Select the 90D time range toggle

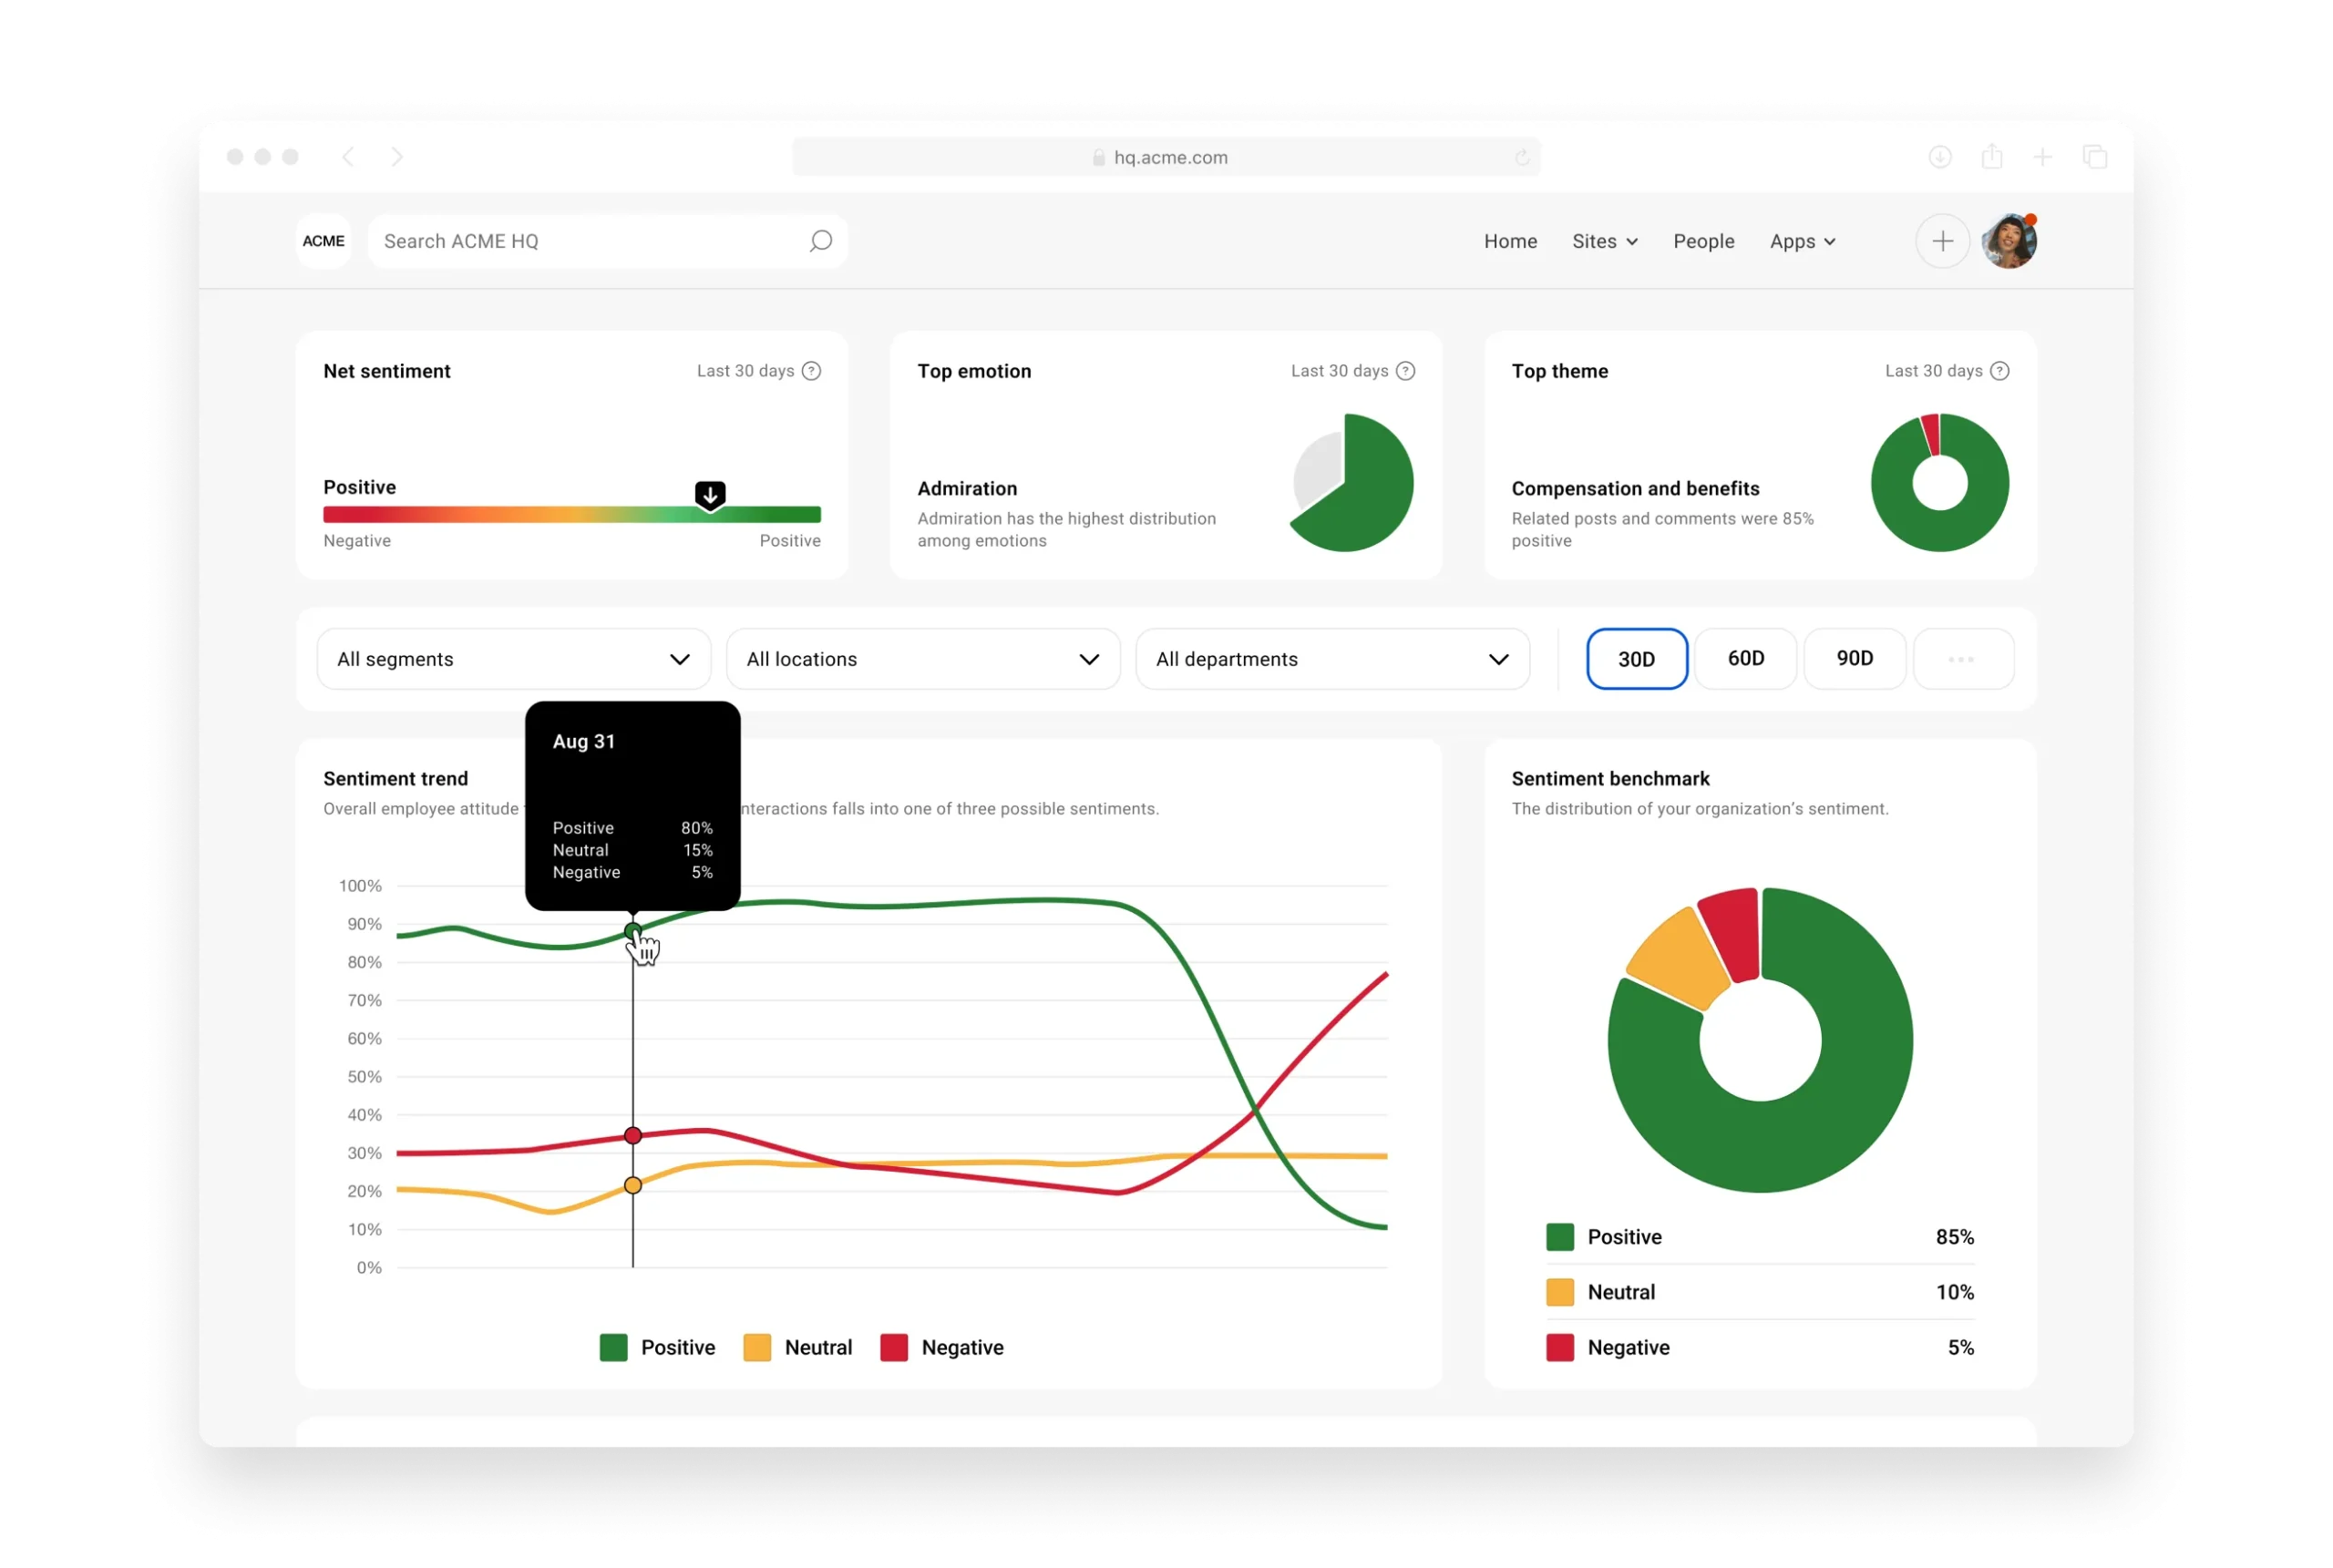[1854, 658]
